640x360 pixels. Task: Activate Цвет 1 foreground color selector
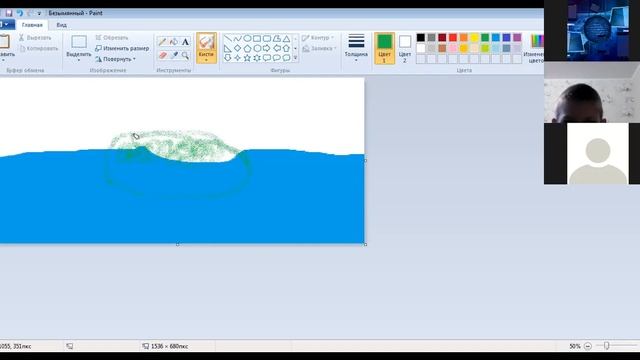click(384, 49)
